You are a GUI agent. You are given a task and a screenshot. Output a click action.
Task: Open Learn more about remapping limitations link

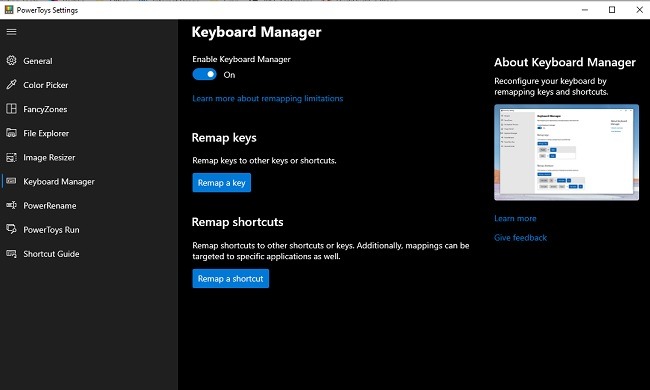pos(267,98)
